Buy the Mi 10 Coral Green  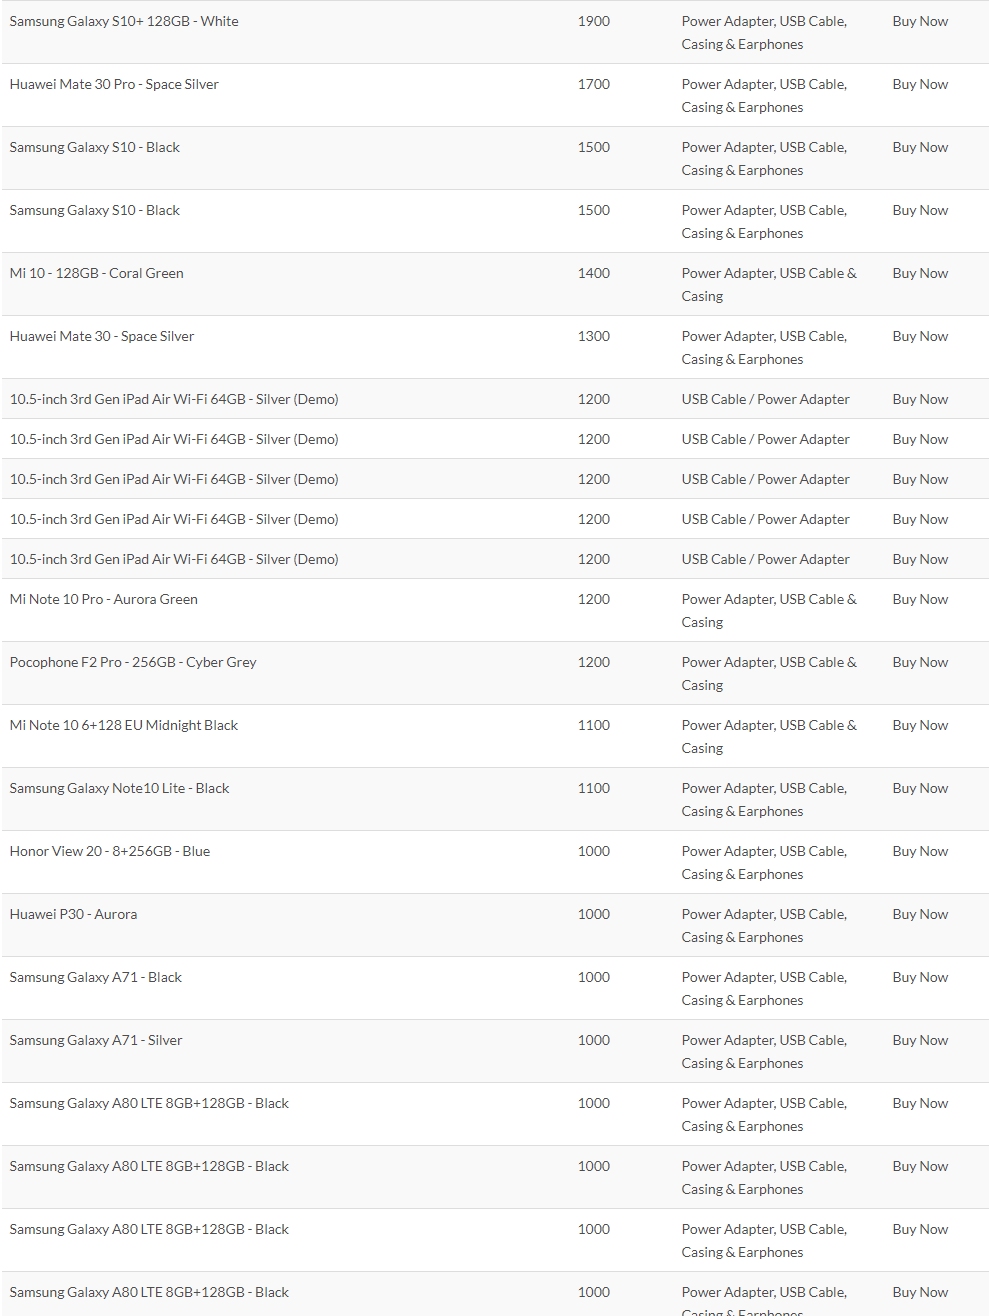(x=920, y=273)
